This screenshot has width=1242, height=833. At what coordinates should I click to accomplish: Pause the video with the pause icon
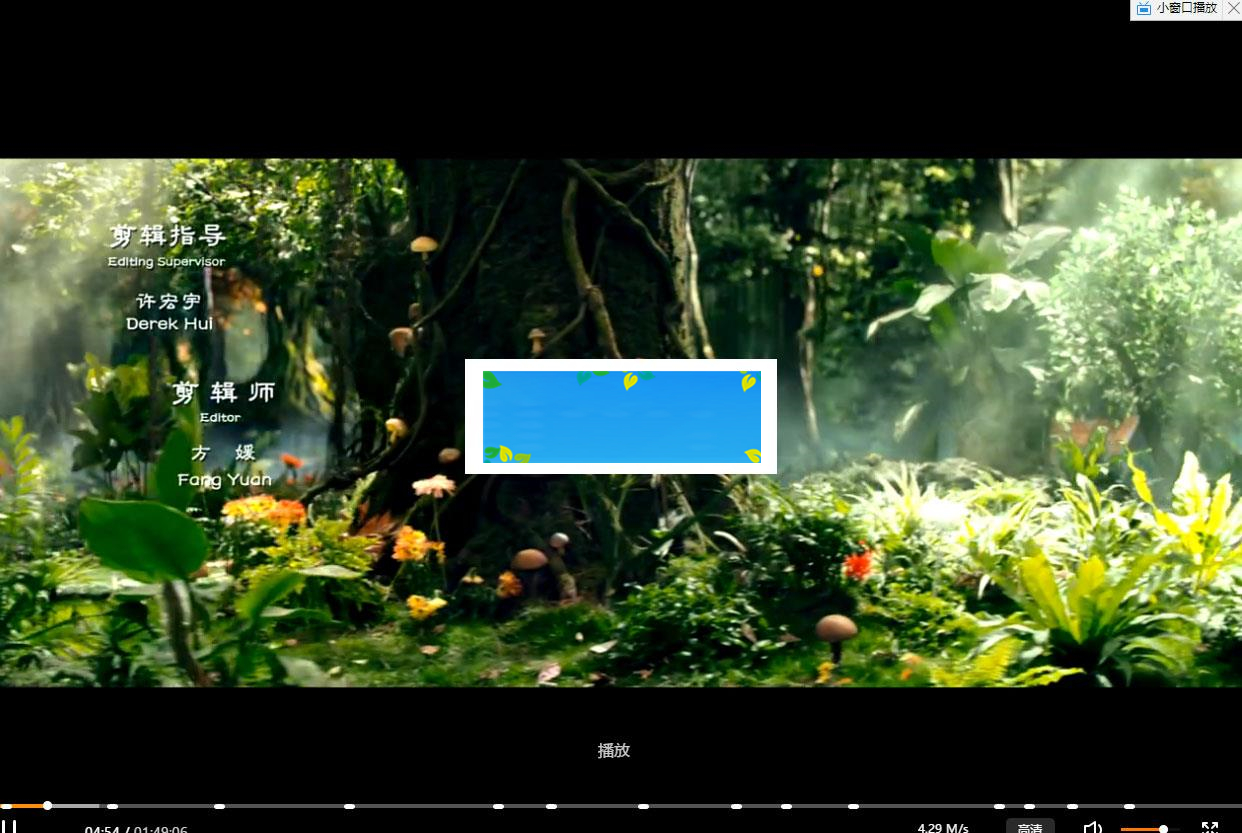pos(11,827)
